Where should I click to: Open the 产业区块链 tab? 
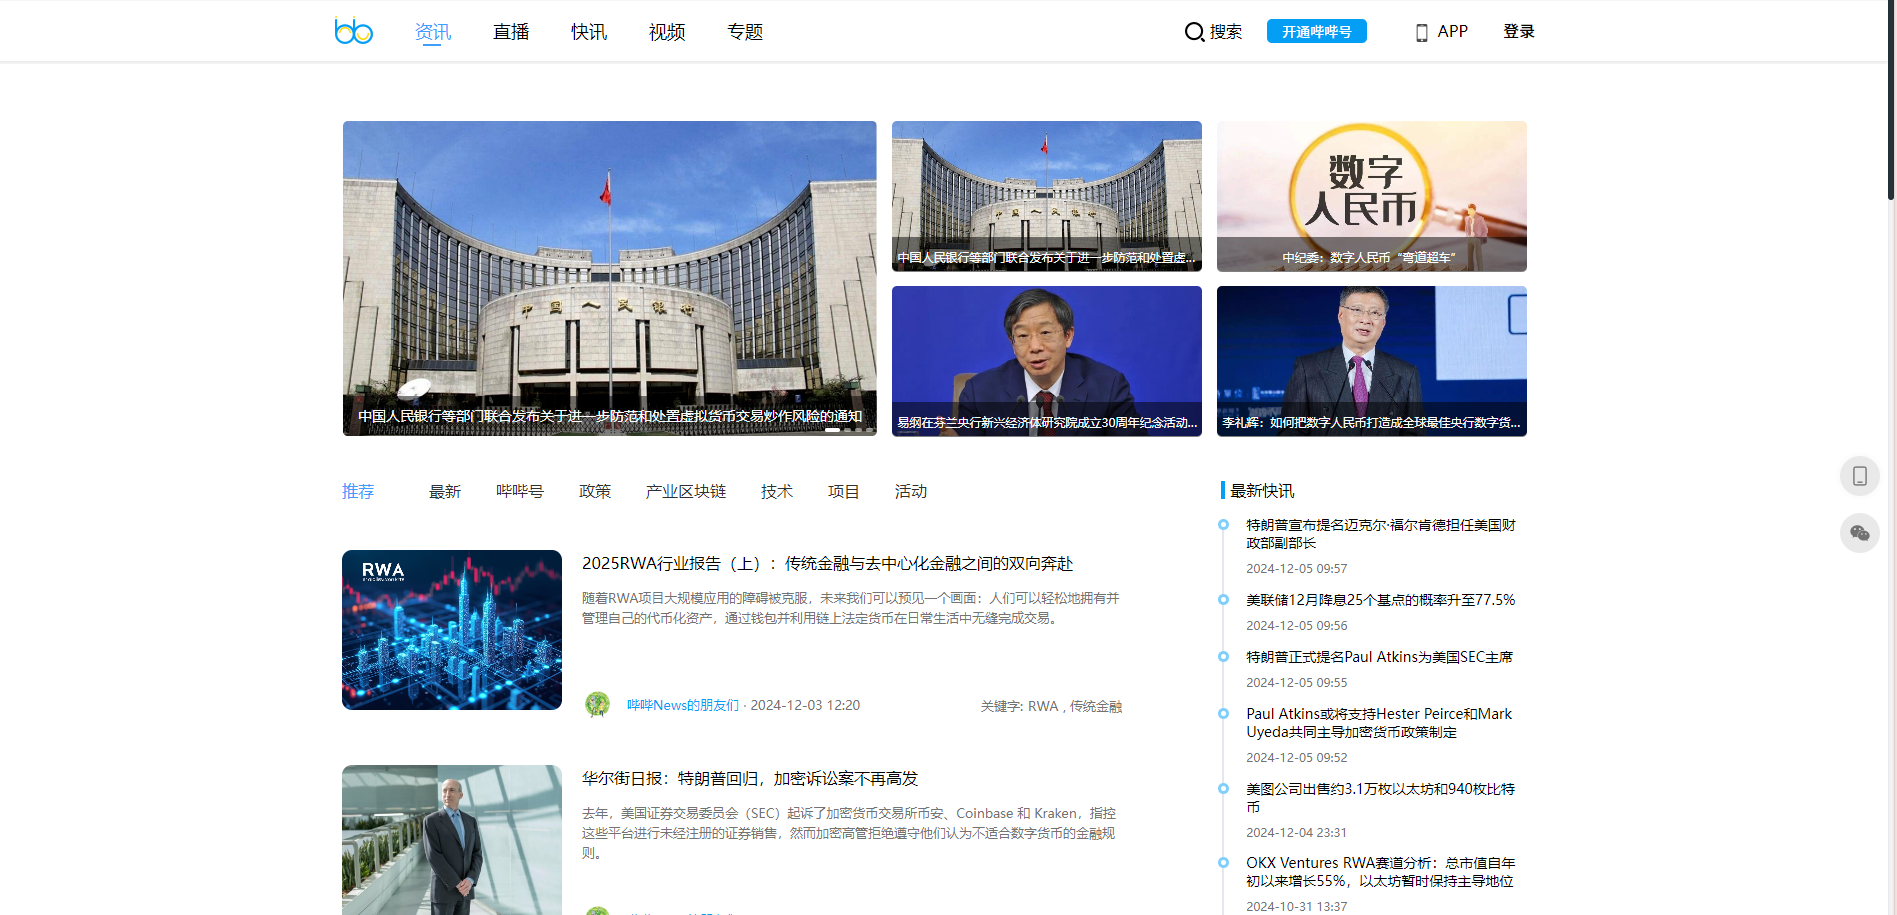(685, 491)
